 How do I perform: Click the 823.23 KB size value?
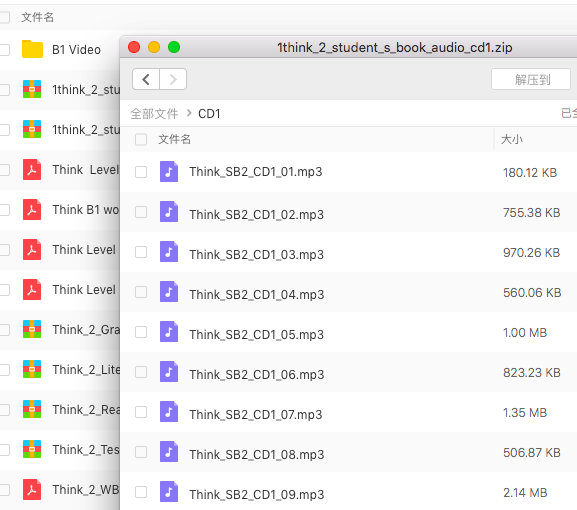coord(532,373)
